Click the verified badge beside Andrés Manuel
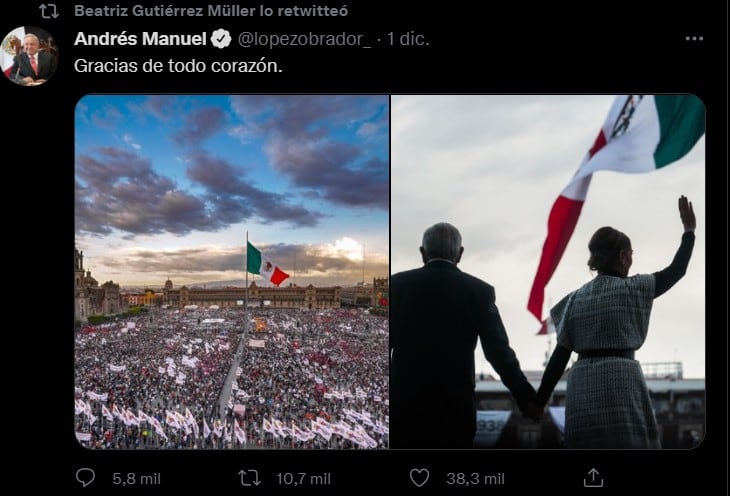730x496 pixels. coord(221,40)
